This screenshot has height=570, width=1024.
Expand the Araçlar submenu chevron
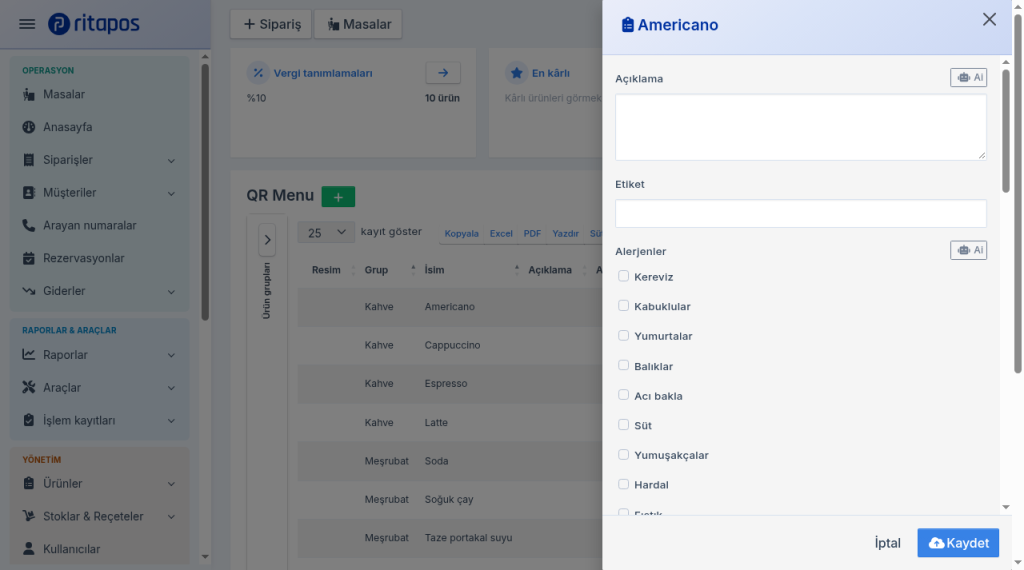pyautogui.click(x=171, y=388)
